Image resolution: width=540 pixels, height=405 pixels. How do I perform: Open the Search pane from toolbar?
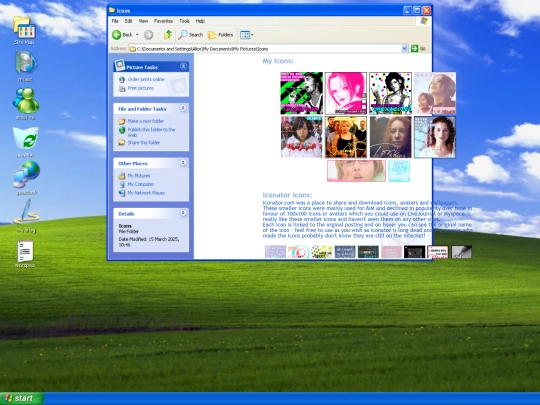(x=190, y=35)
